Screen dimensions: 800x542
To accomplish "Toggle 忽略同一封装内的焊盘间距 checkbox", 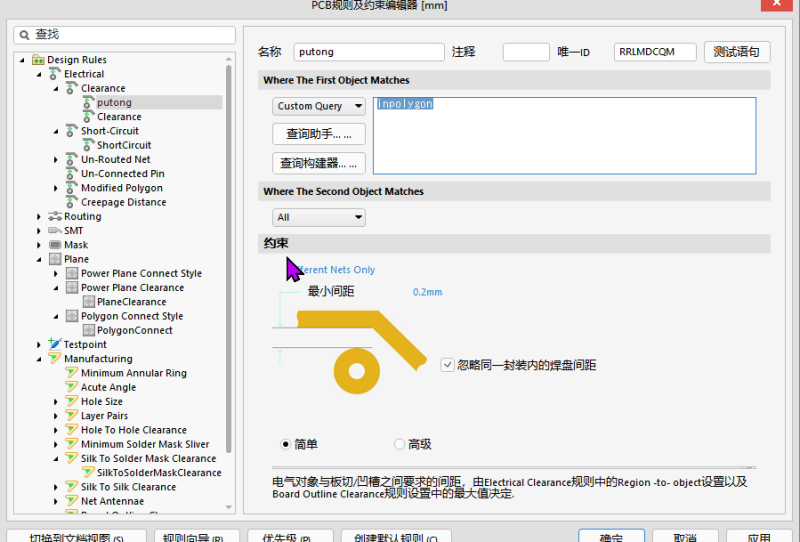I will pyautogui.click(x=447, y=365).
